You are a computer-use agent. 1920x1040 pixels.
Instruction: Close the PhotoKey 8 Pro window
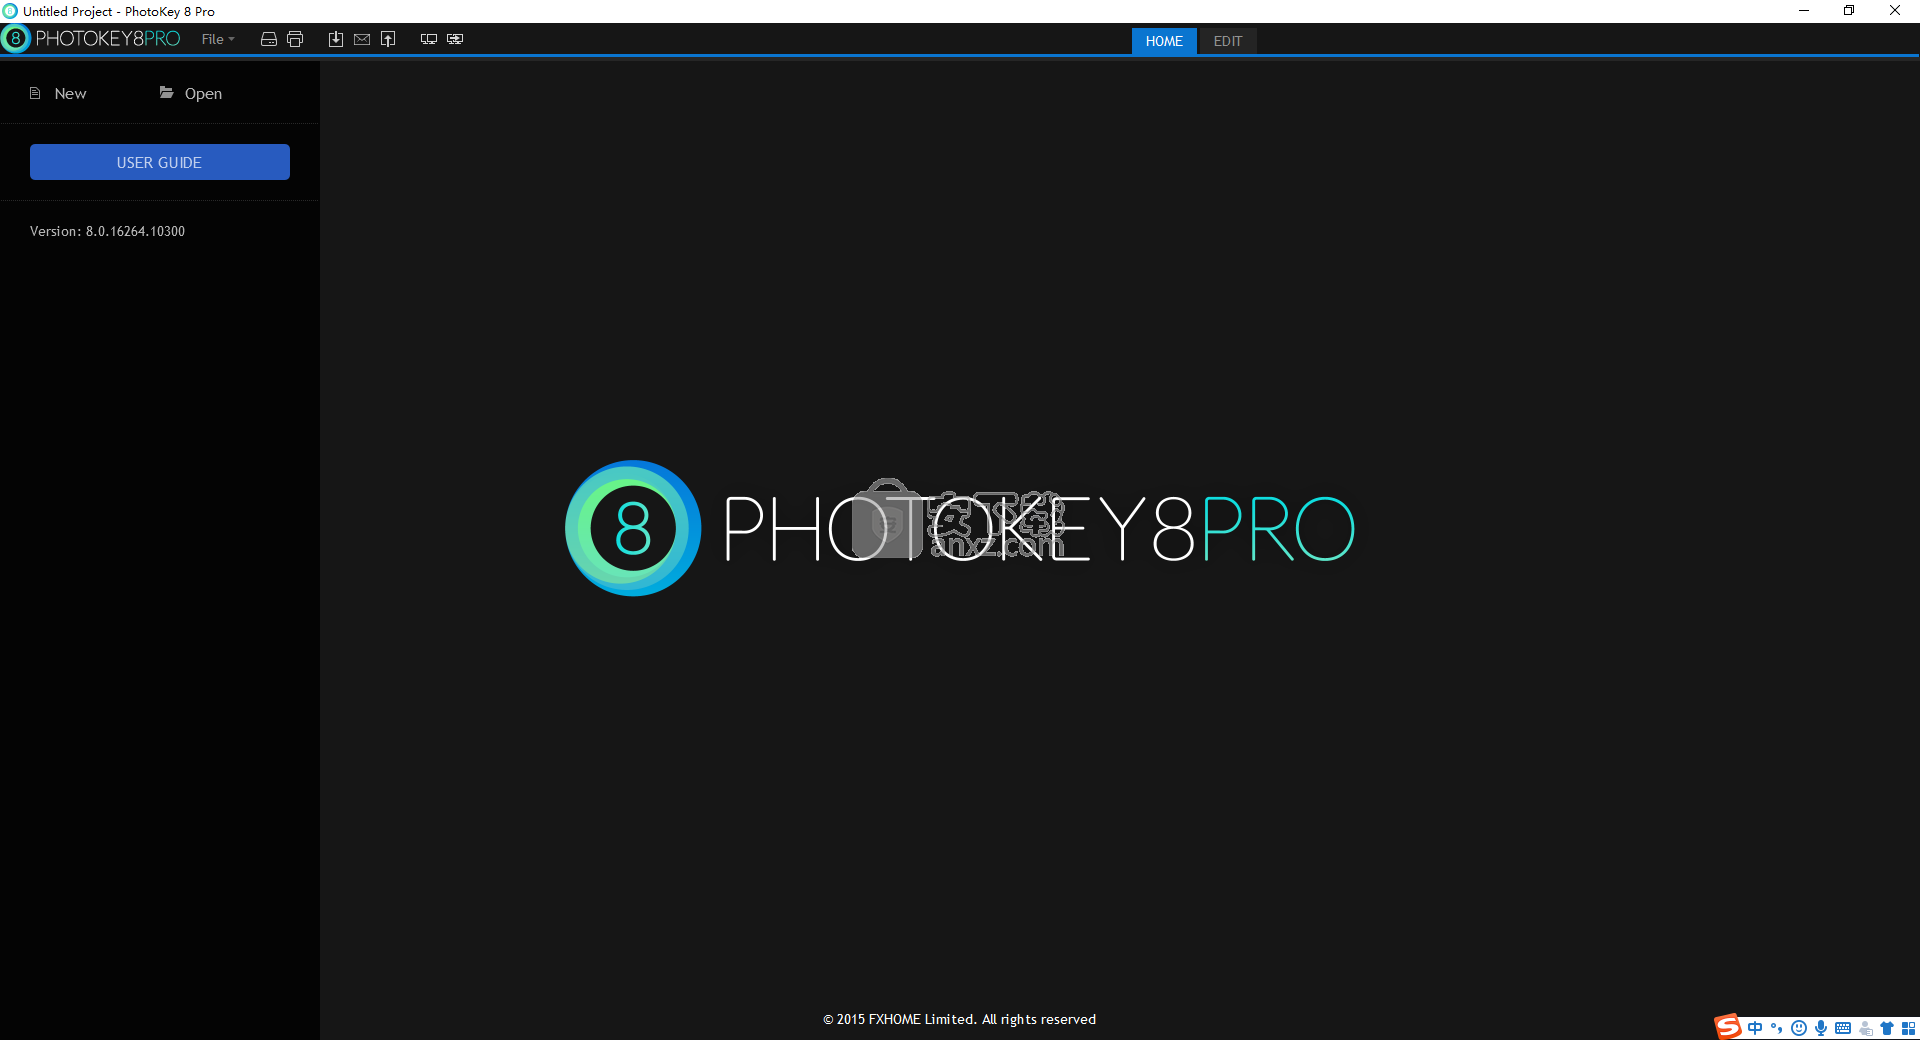click(1895, 11)
